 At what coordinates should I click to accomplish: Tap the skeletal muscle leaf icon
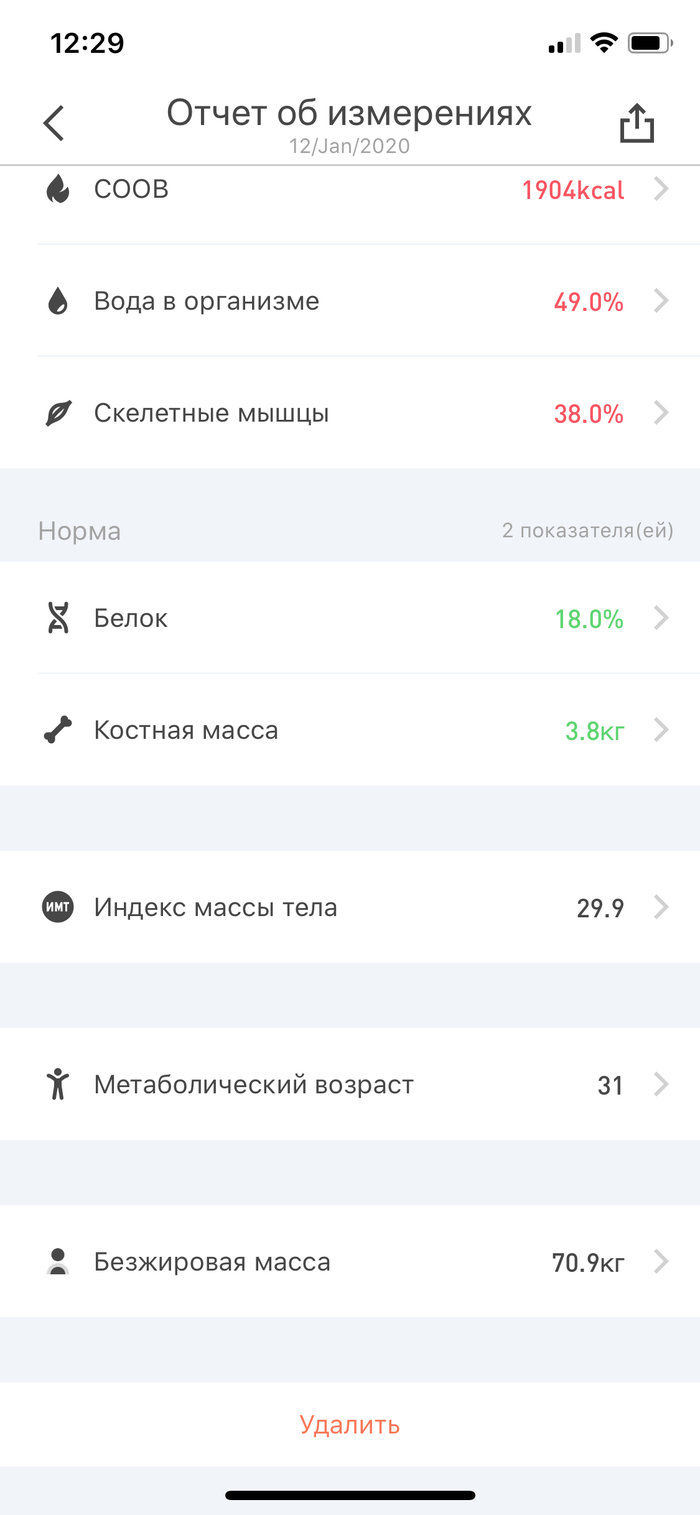(x=58, y=414)
